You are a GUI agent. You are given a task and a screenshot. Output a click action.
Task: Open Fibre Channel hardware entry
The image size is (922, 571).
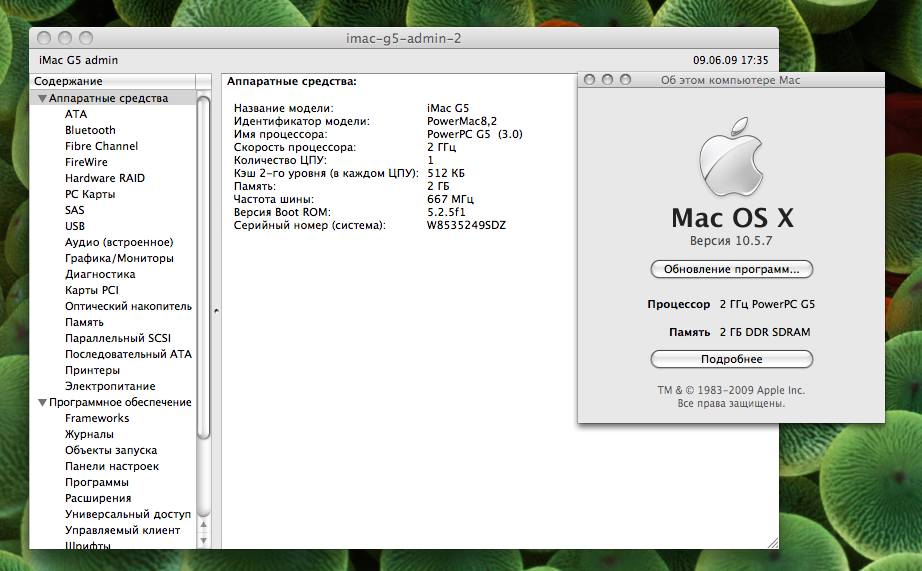101,146
